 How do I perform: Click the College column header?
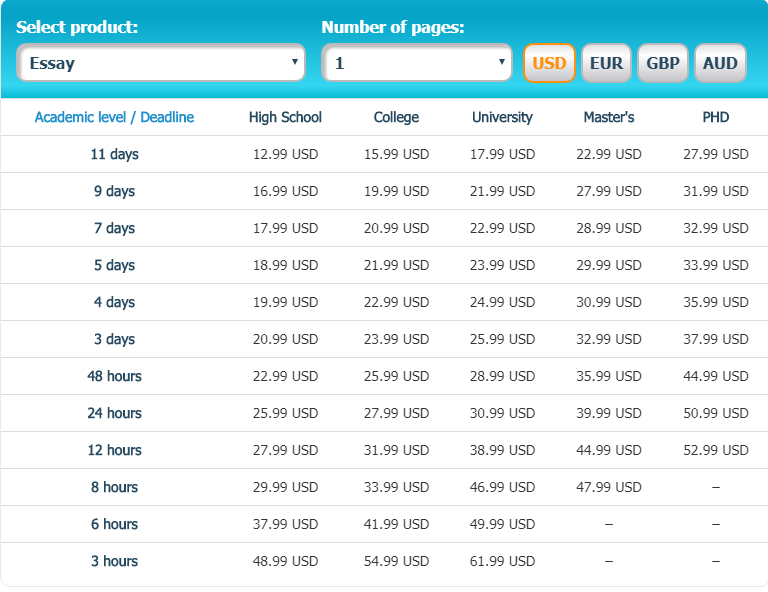coord(396,118)
